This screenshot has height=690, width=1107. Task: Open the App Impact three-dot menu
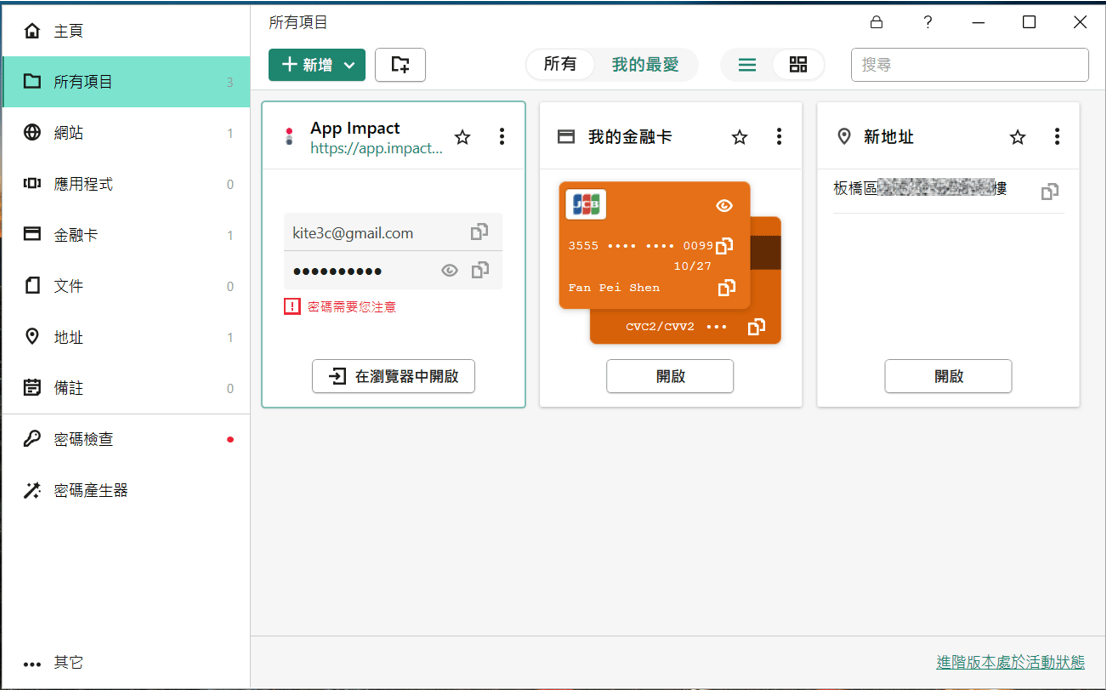(x=502, y=137)
